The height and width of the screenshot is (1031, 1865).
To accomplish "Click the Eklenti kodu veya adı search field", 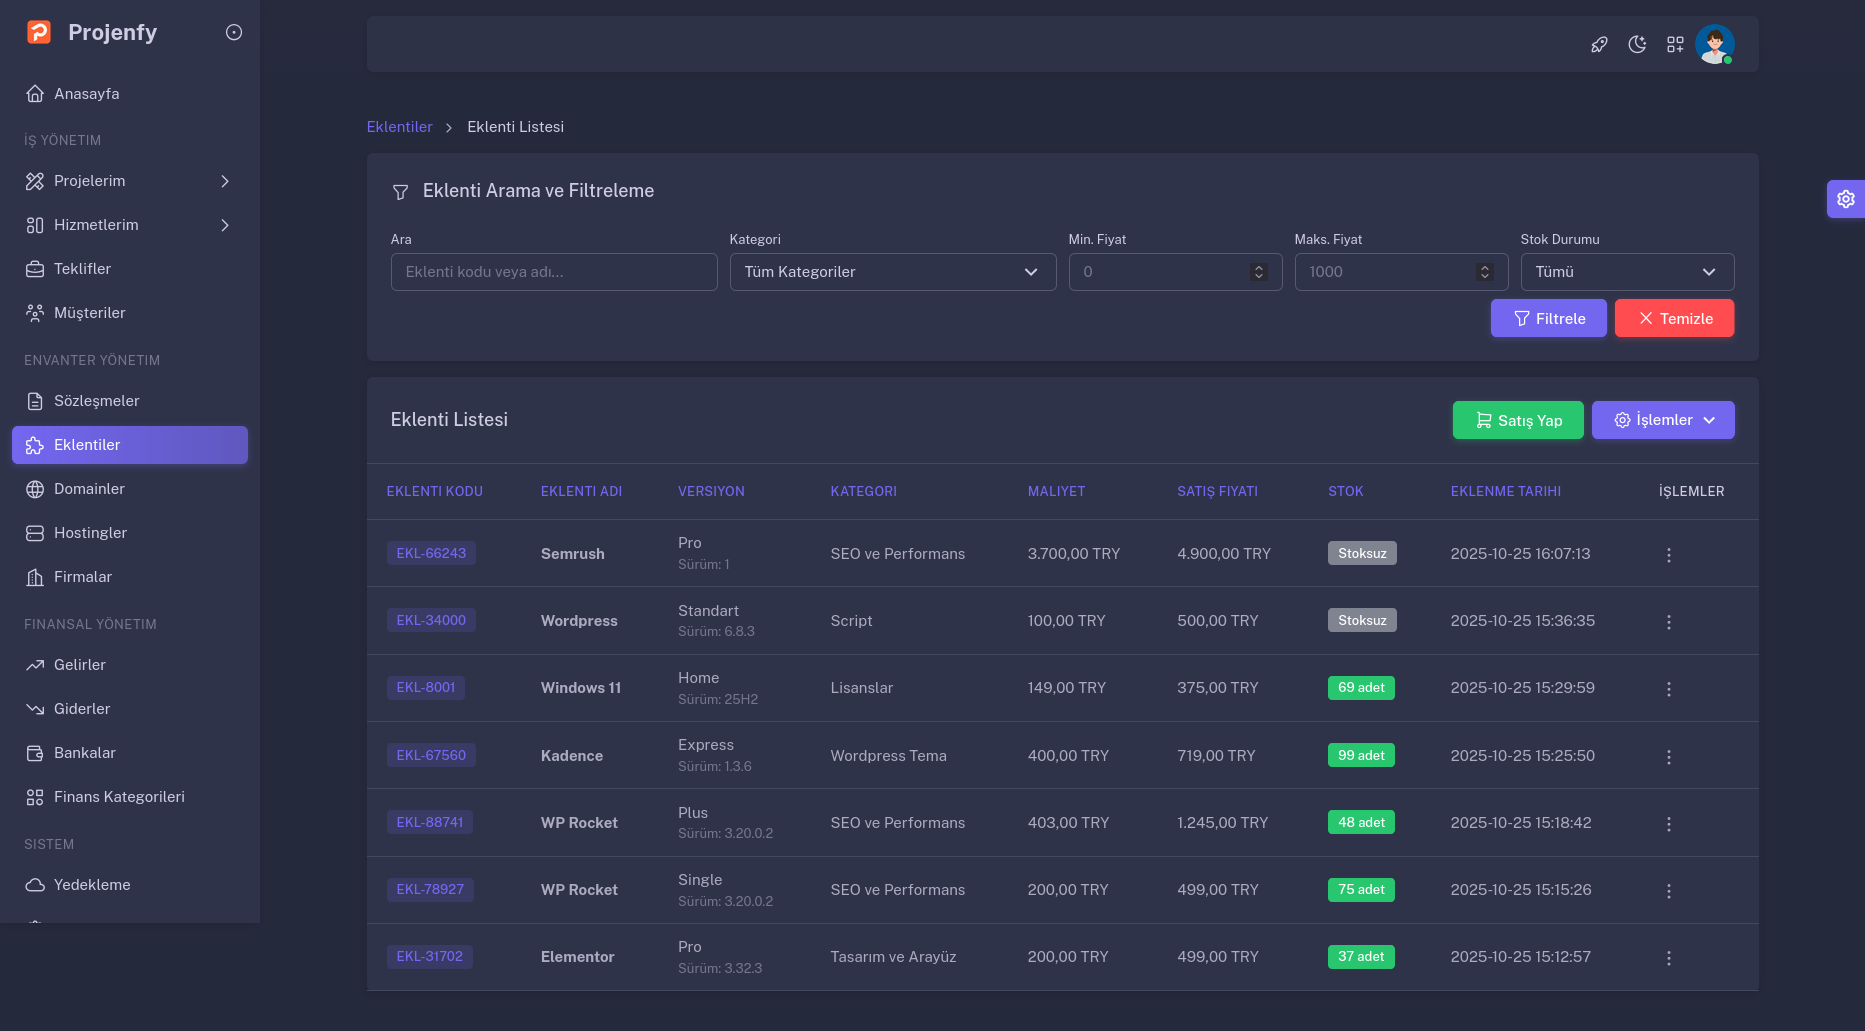I will pyautogui.click(x=553, y=272).
